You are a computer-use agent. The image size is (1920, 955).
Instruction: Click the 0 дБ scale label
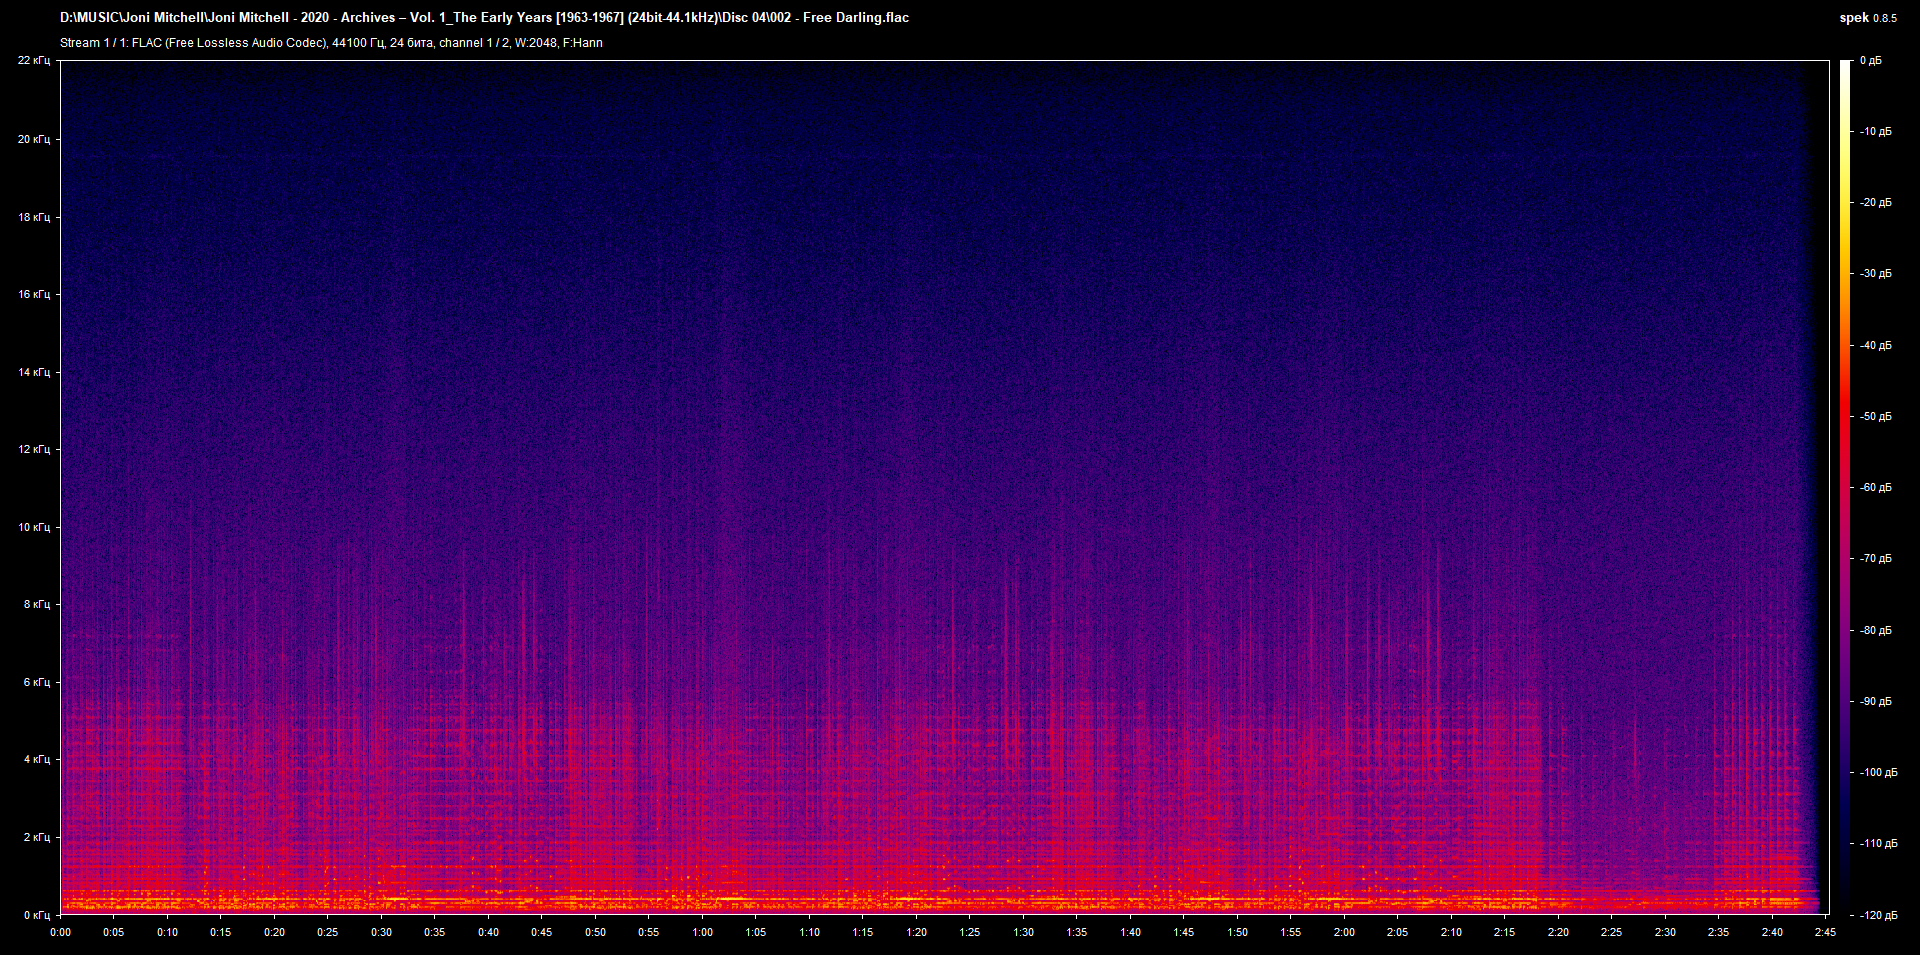[x=1870, y=61]
